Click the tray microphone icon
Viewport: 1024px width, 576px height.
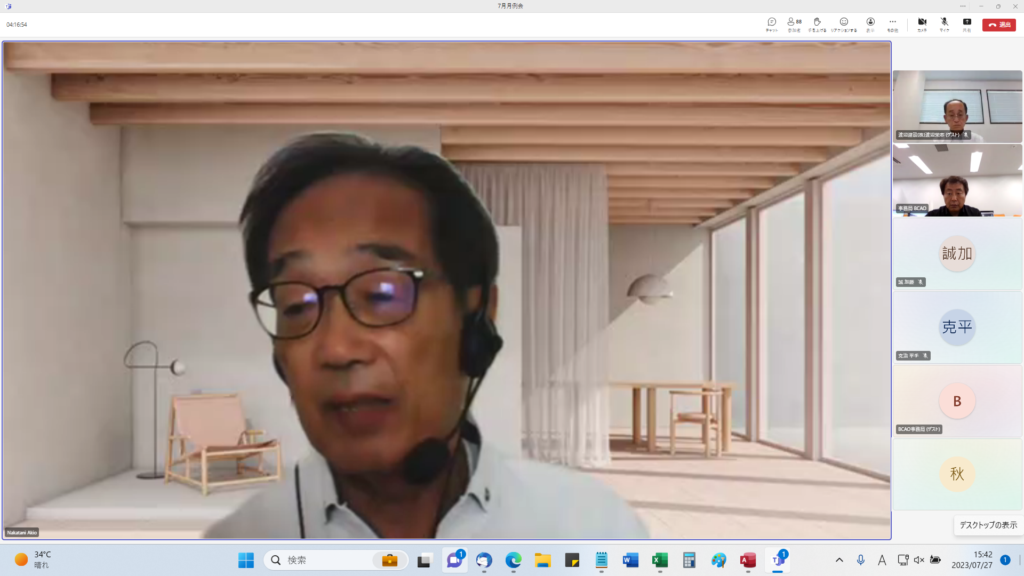[x=861, y=560]
